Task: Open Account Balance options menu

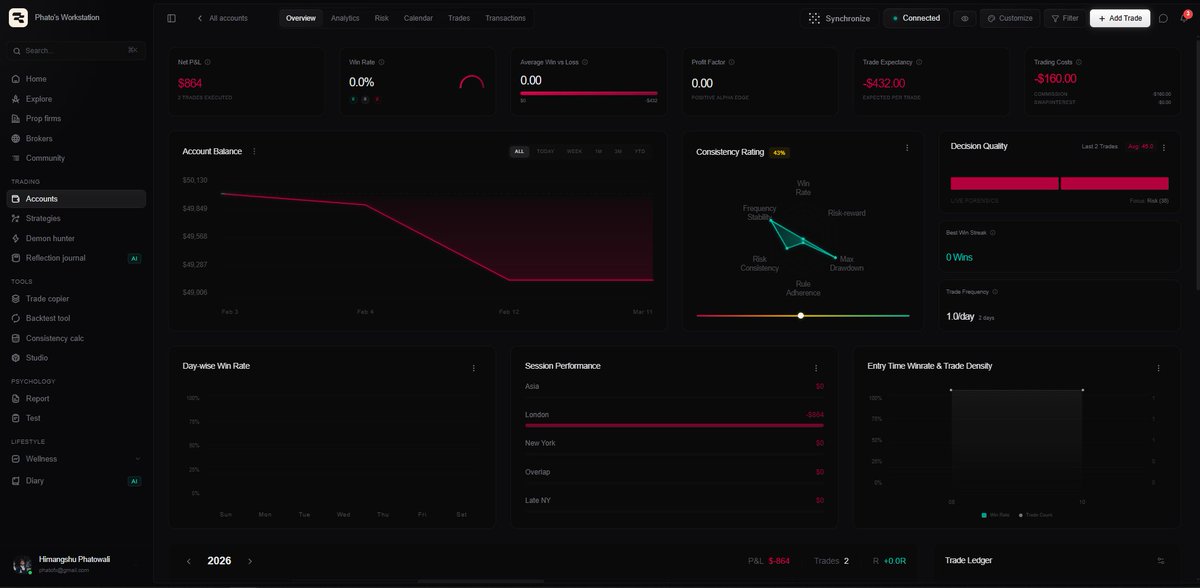Action: tap(254, 151)
